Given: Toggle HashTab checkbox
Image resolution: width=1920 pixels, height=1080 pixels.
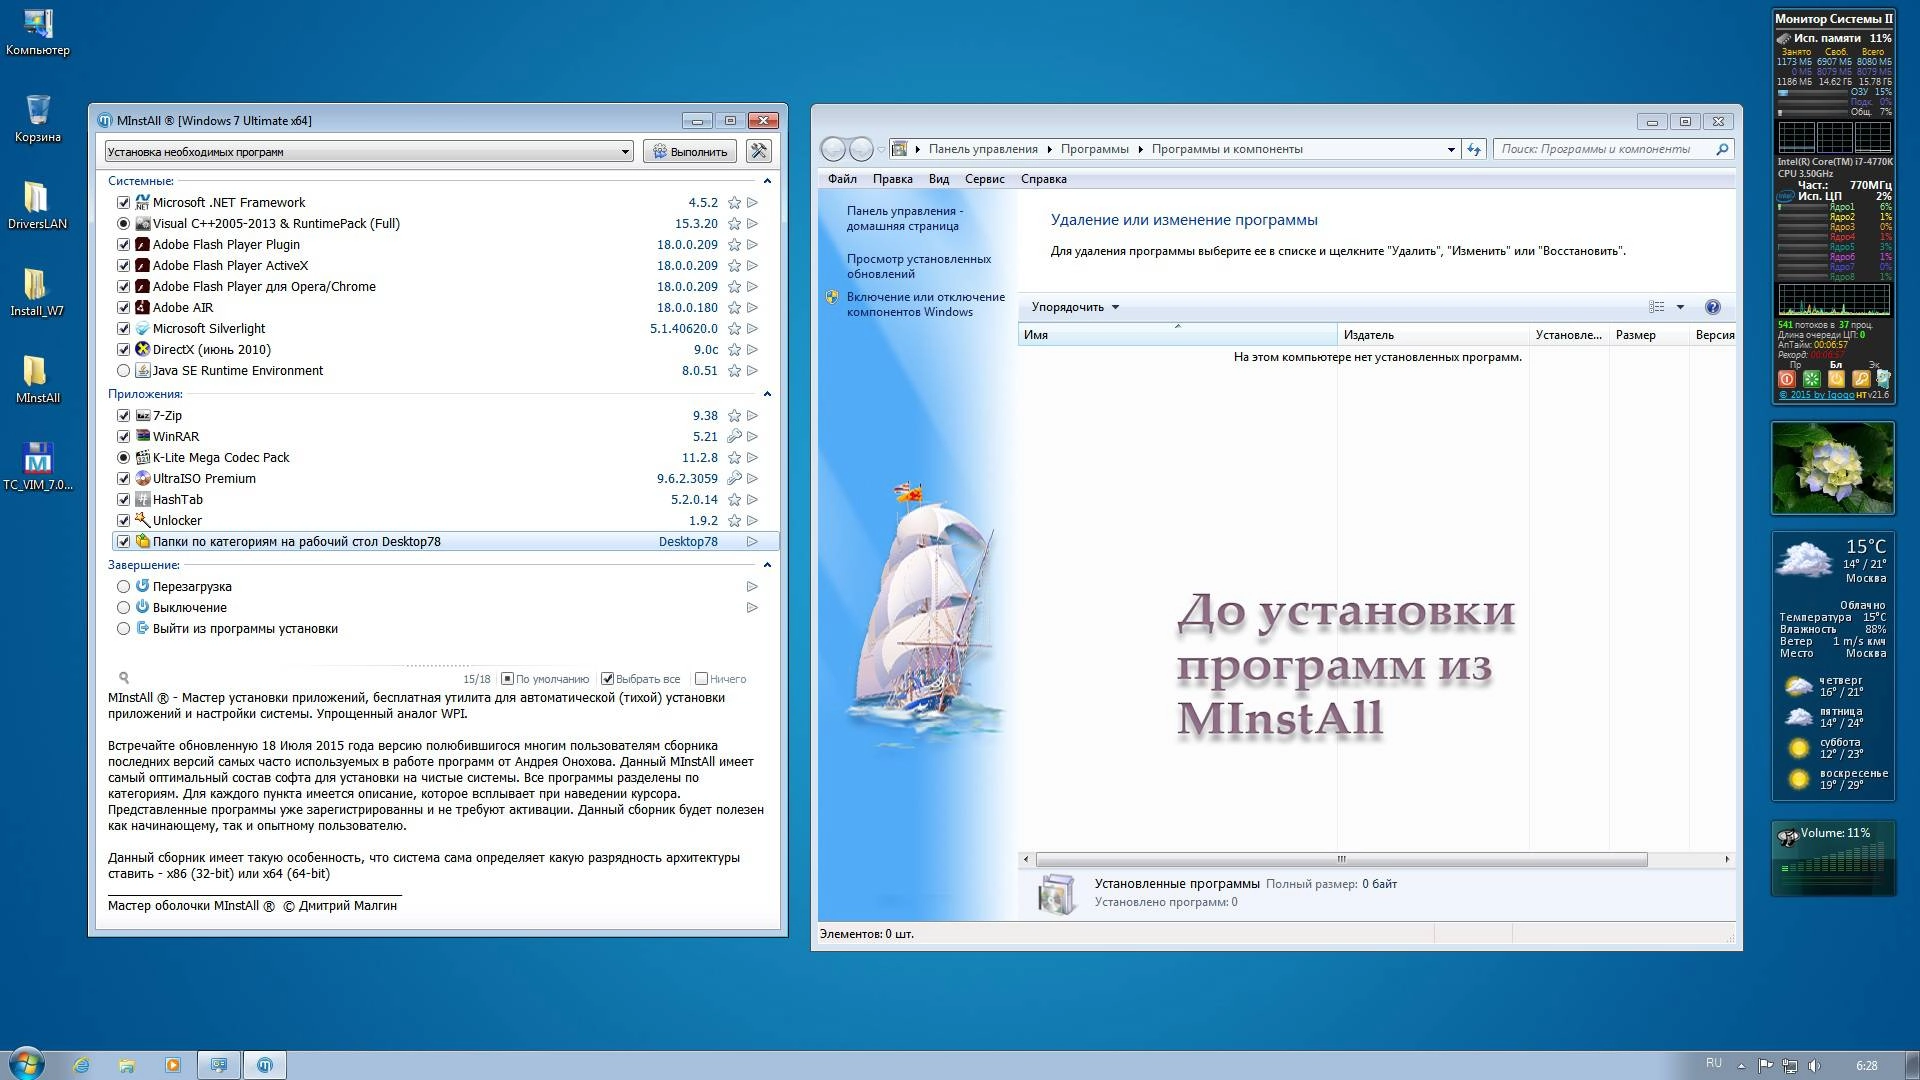Looking at the screenshot, I should pos(123,500).
